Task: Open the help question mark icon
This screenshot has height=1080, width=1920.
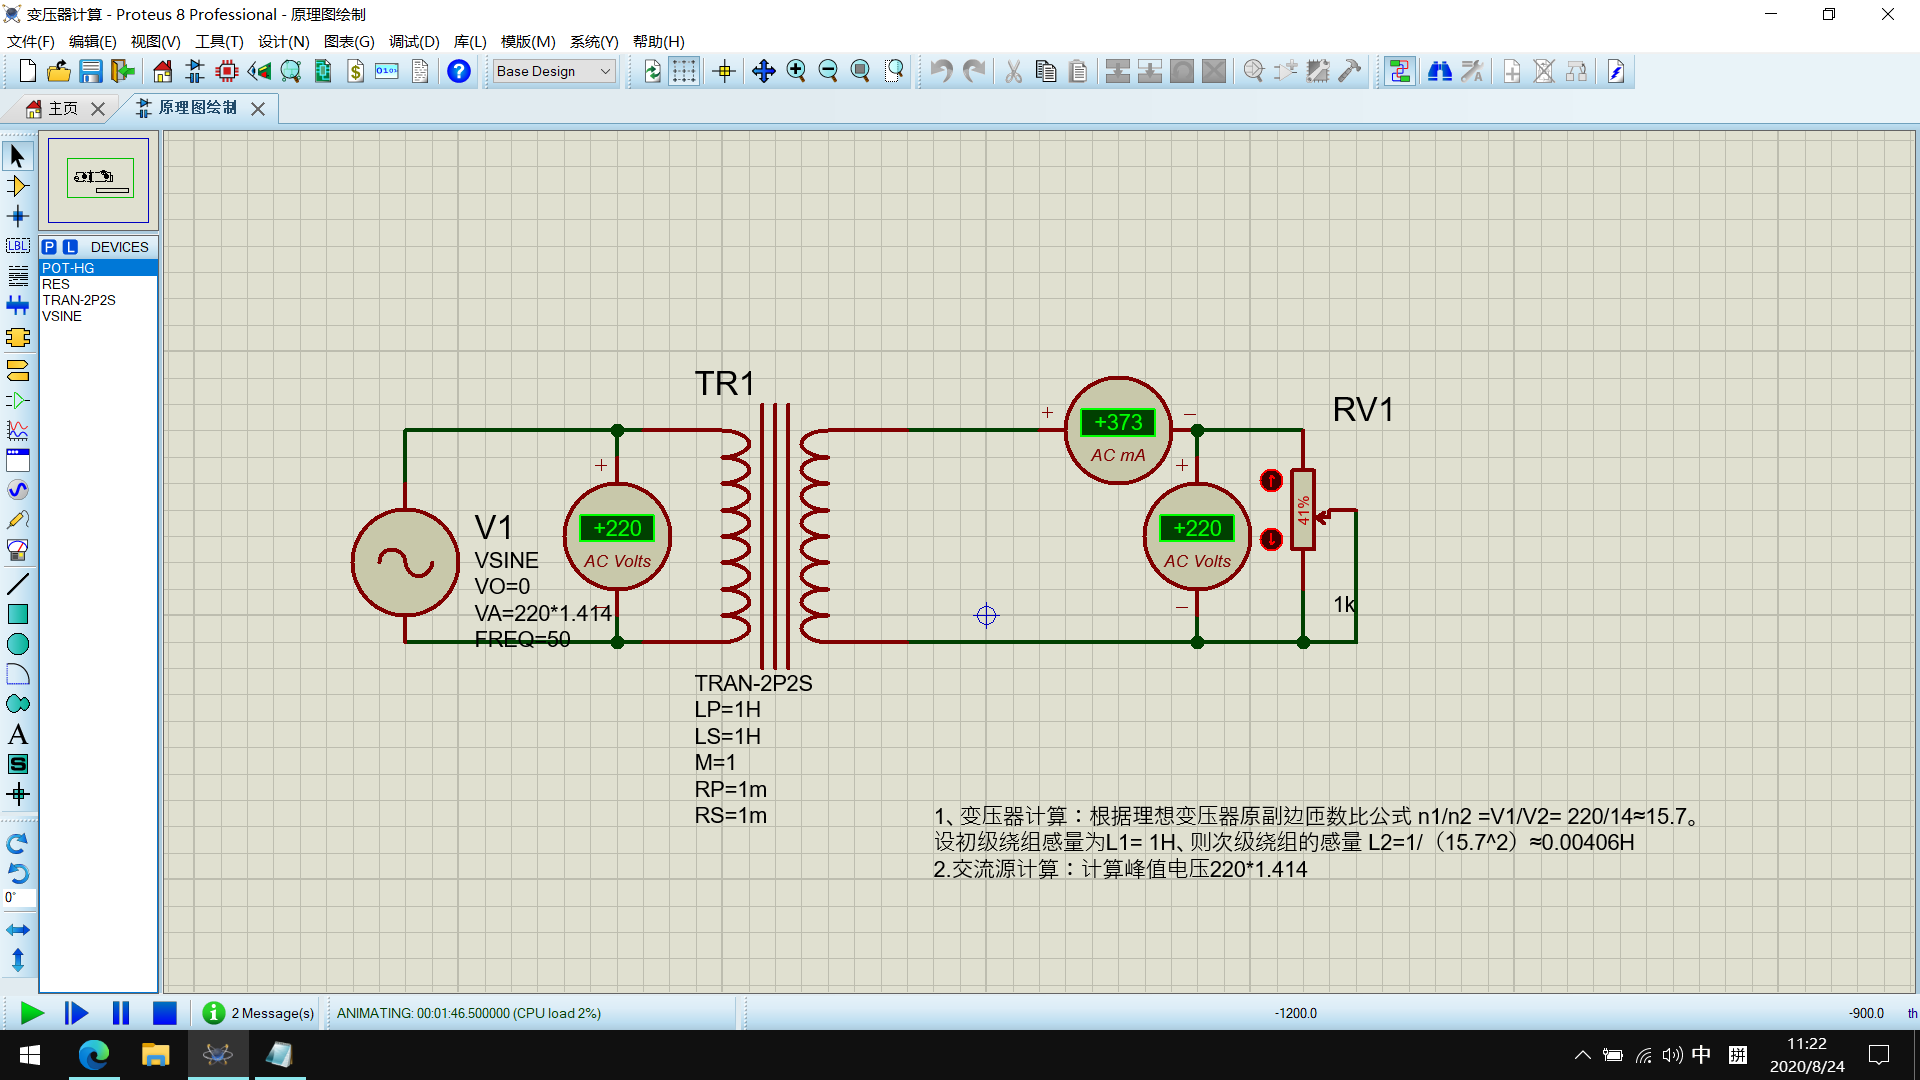Action: [x=458, y=71]
